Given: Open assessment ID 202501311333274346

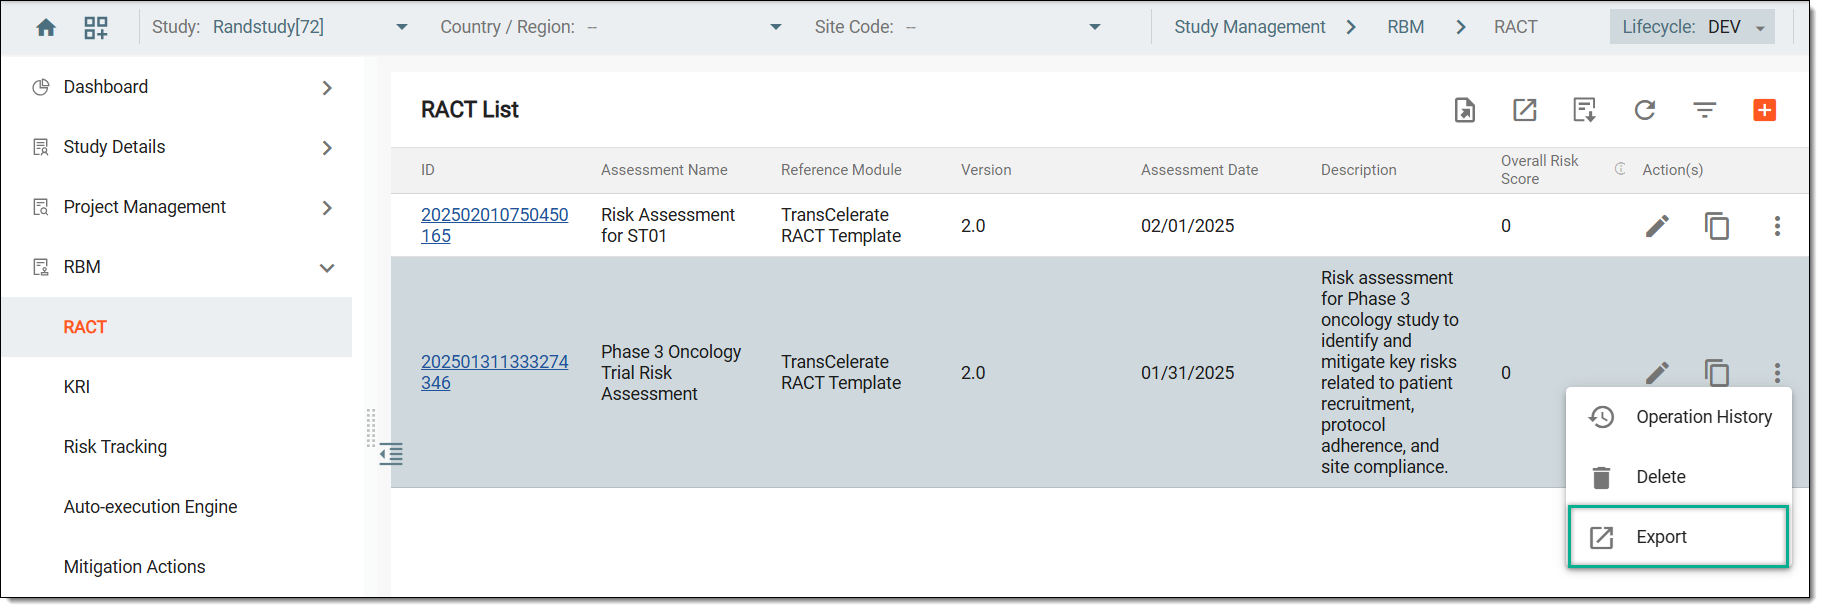Looking at the screenshot, I should 494,372.
